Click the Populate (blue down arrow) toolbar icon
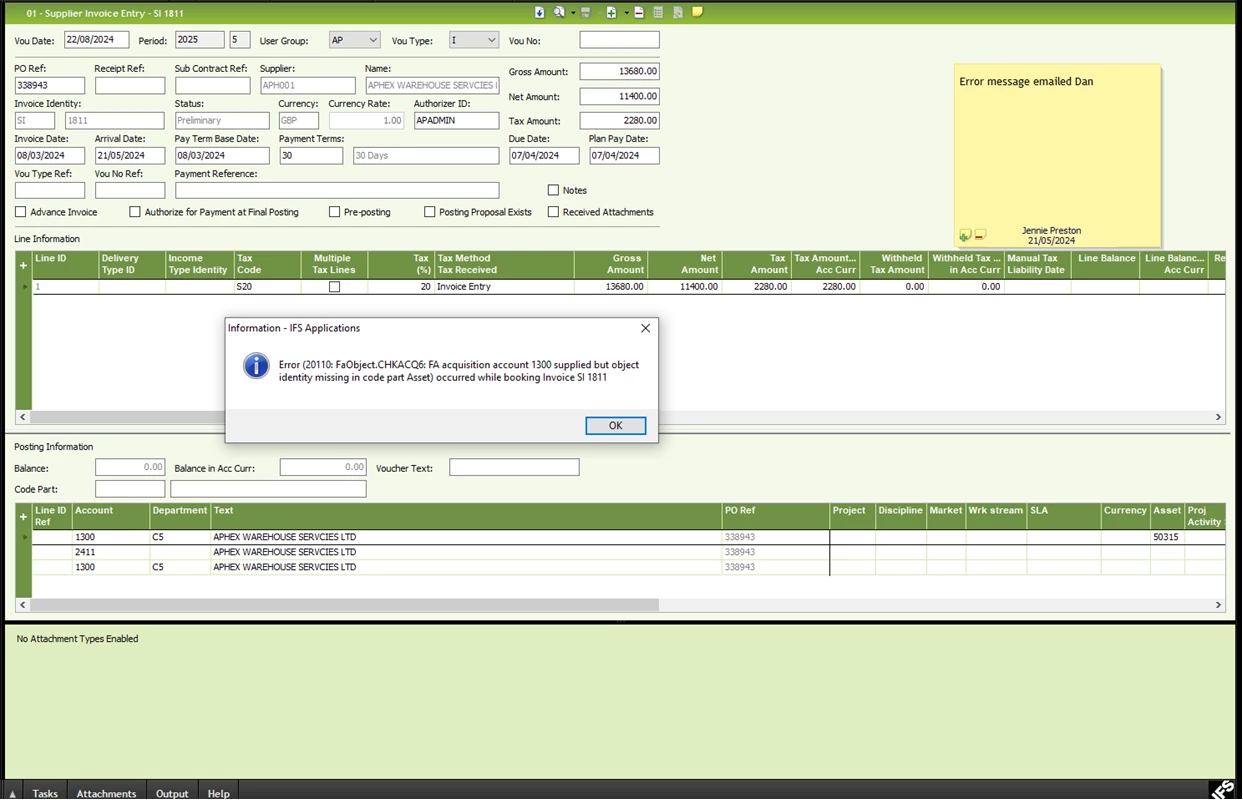 540,12
